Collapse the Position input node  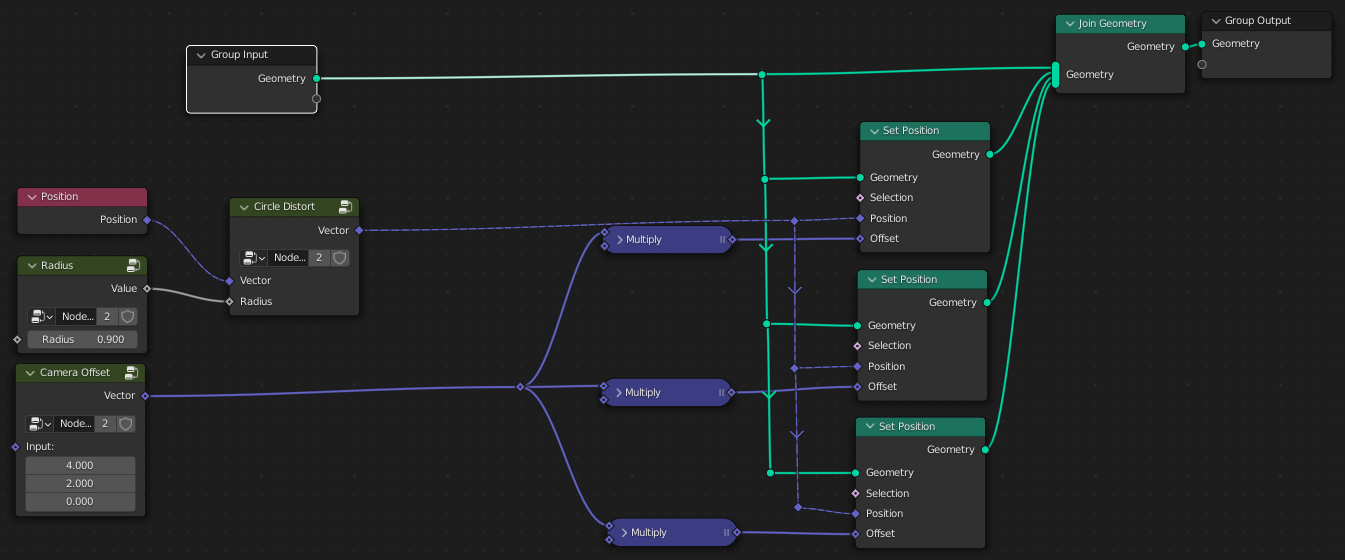[x=31, y=197]
